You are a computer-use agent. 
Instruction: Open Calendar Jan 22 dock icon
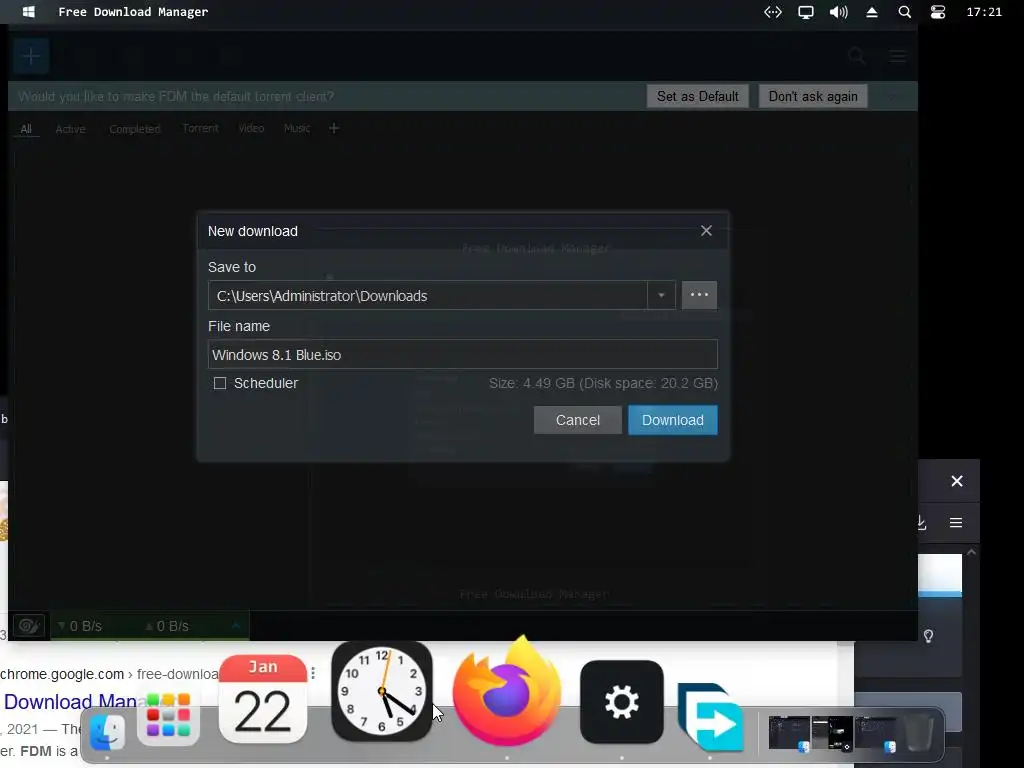pyautogui.click(x=263, y=699)
